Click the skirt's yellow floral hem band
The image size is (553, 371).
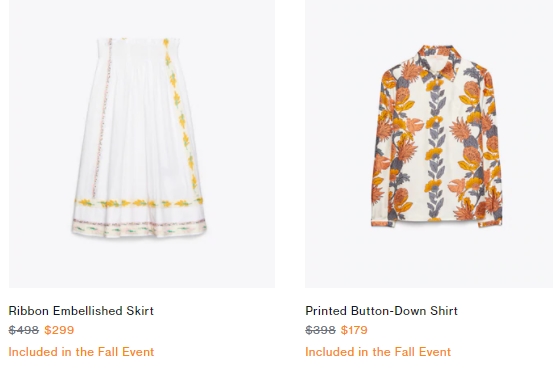click(139, 203)
